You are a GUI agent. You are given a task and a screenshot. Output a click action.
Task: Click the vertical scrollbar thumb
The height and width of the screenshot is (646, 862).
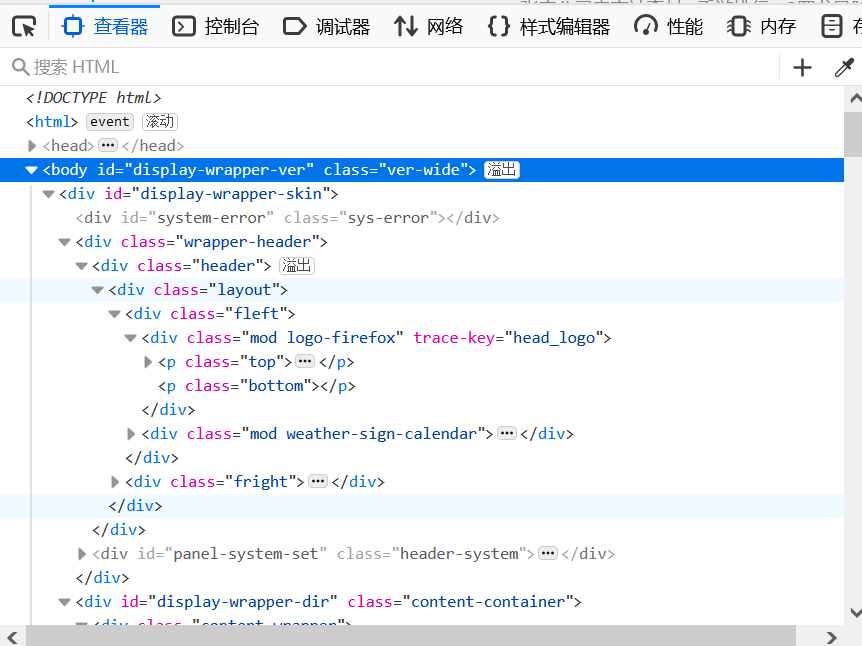tap(853, 135)
